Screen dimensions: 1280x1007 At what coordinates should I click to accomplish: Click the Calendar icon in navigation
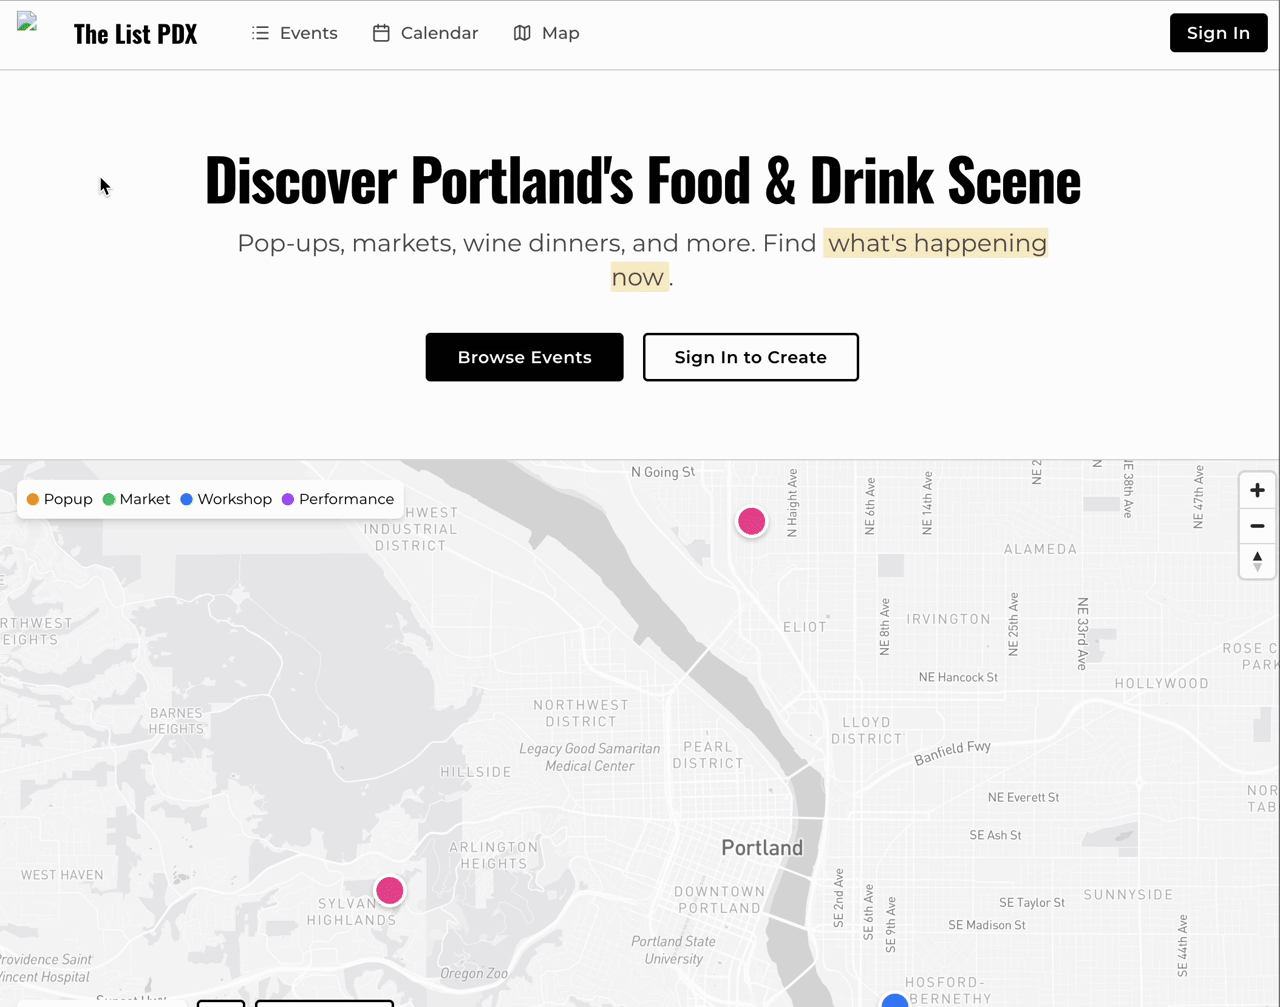(381, 33)
